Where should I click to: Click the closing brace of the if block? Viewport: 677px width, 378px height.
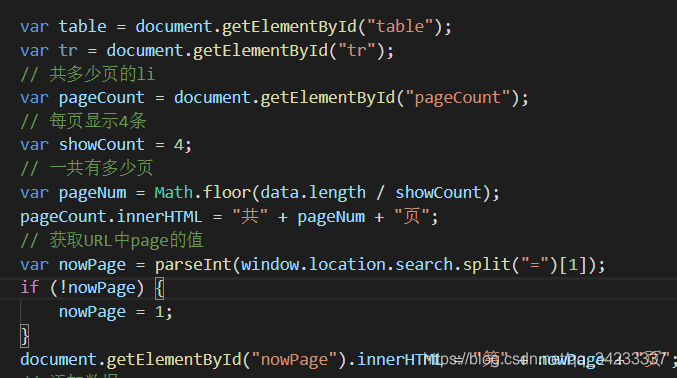pyautogui.click(x=25, y=336)
